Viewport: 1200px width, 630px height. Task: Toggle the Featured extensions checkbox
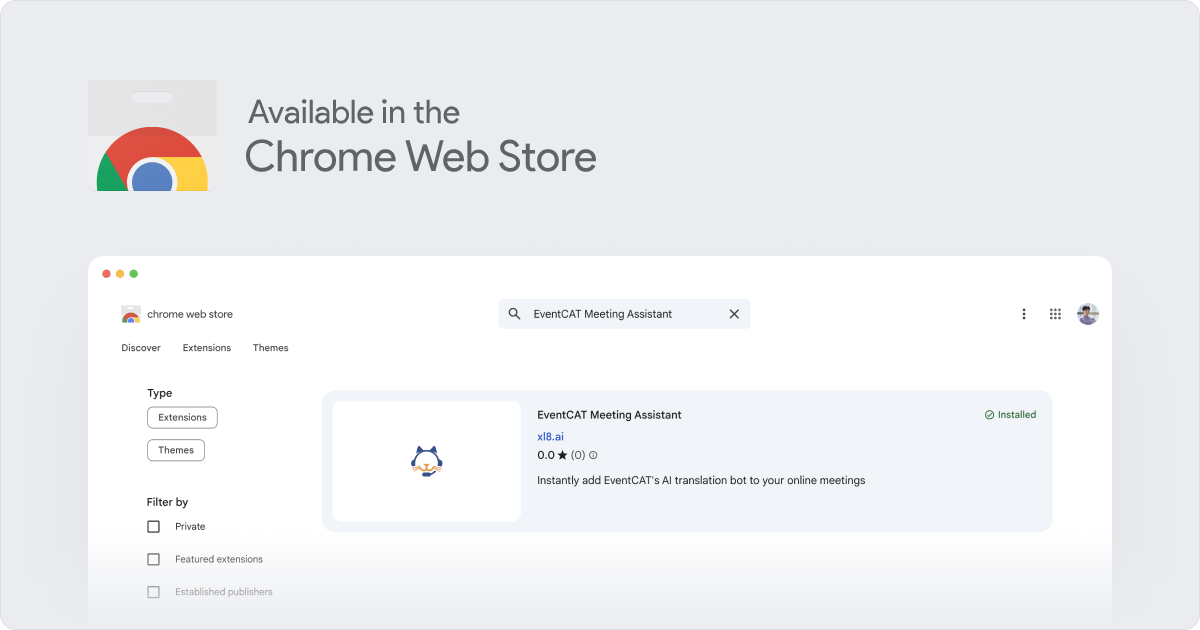point(153,559)
